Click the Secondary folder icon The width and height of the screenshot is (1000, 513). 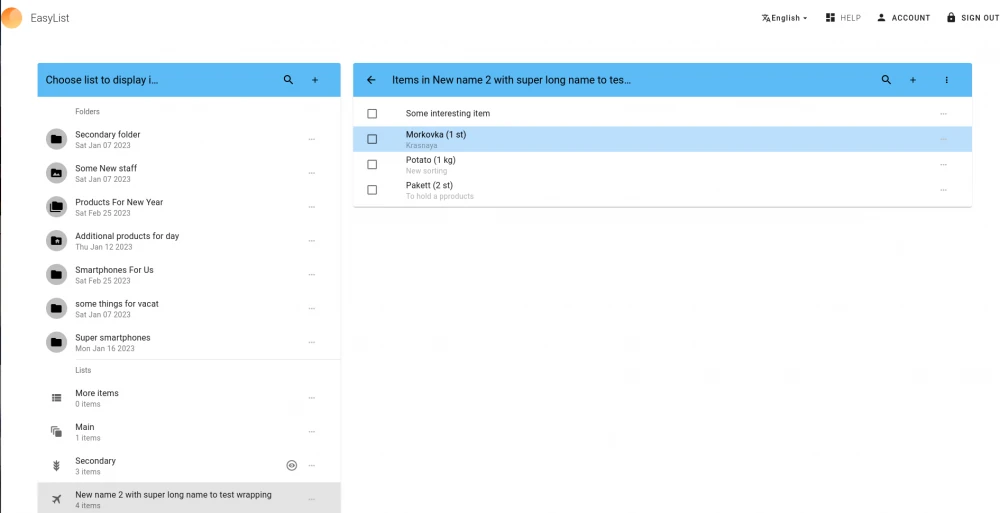pos(57,139)
